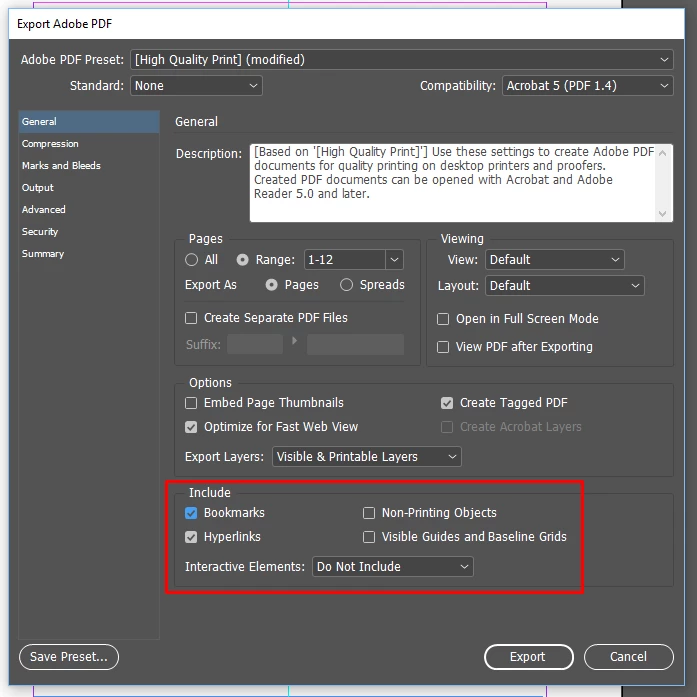This screenshot has height=697, width=697.
Task: Enable Open in Full Screen Mode
Action: pyautogui.click(x=443, y=319)
